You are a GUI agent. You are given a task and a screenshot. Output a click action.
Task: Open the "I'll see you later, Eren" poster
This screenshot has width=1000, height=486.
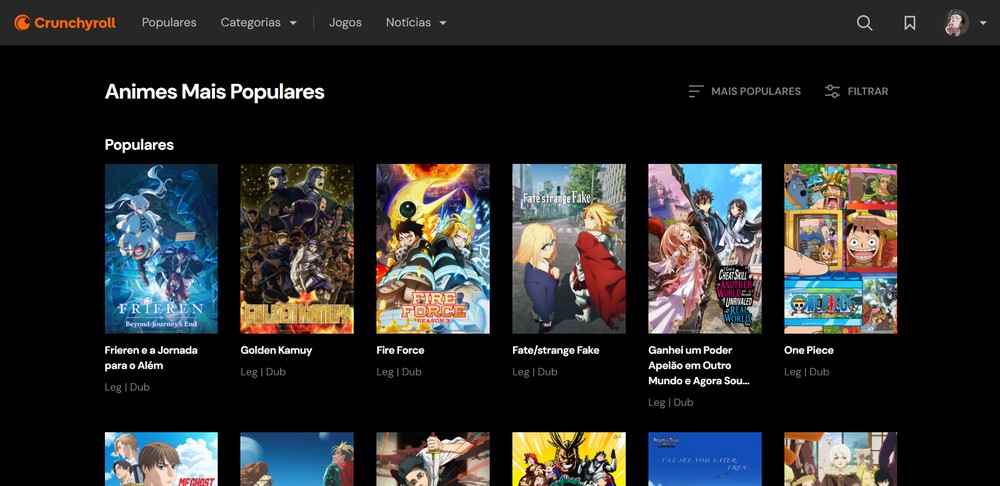[x=705, y=459]
